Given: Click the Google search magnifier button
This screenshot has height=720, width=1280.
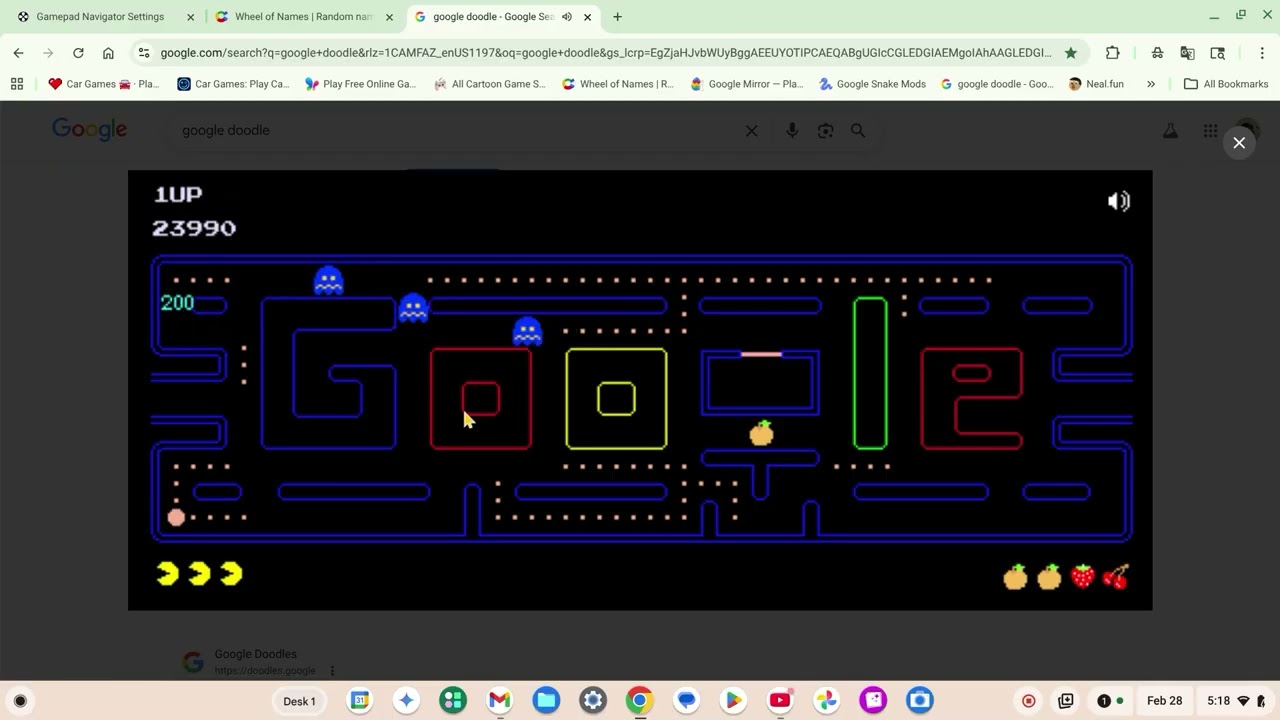Looking at the screenshot, I should click(x=858, y=130).
